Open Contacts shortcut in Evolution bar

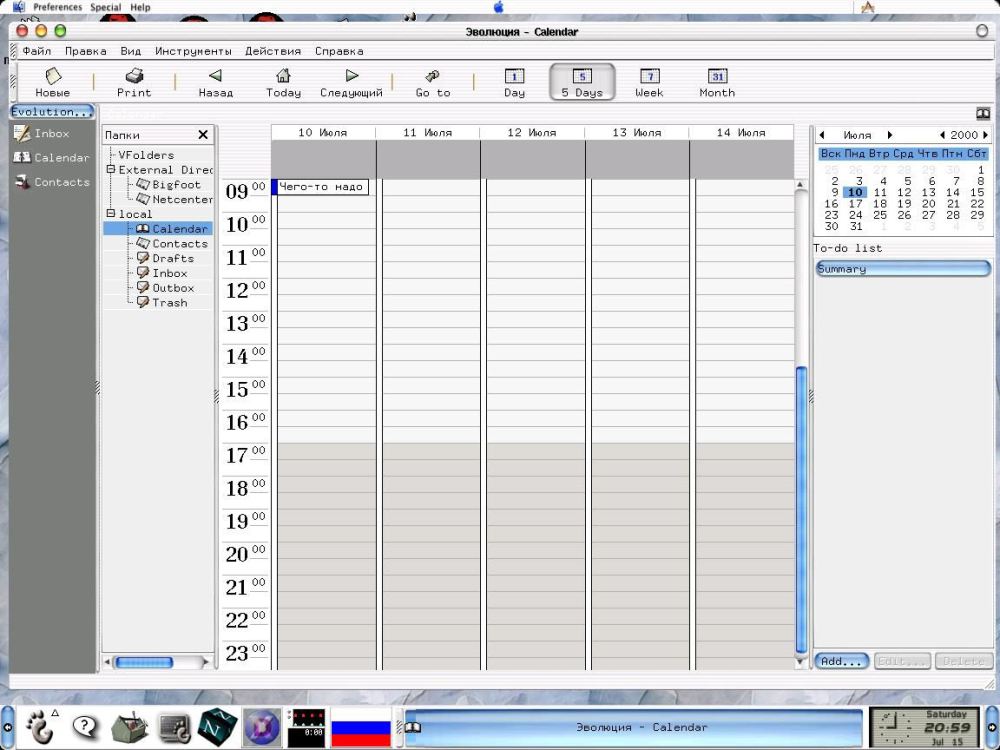click(x=52, y=182)
